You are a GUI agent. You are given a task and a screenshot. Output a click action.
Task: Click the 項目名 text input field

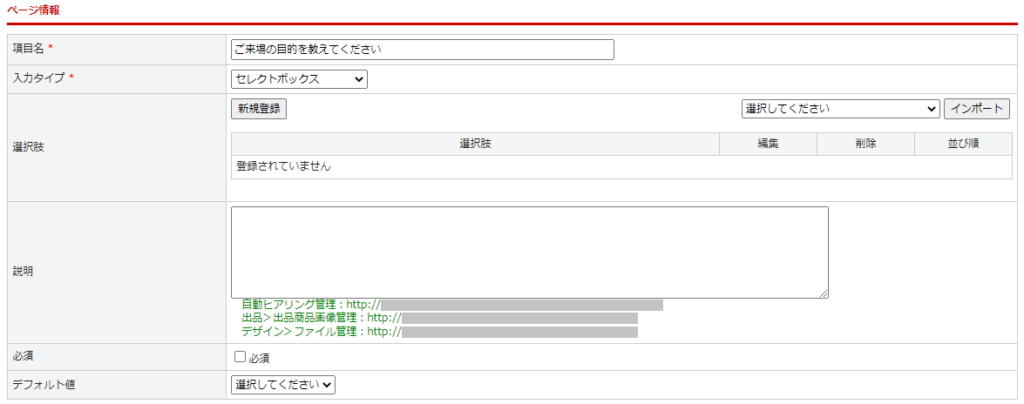point(422,49)
